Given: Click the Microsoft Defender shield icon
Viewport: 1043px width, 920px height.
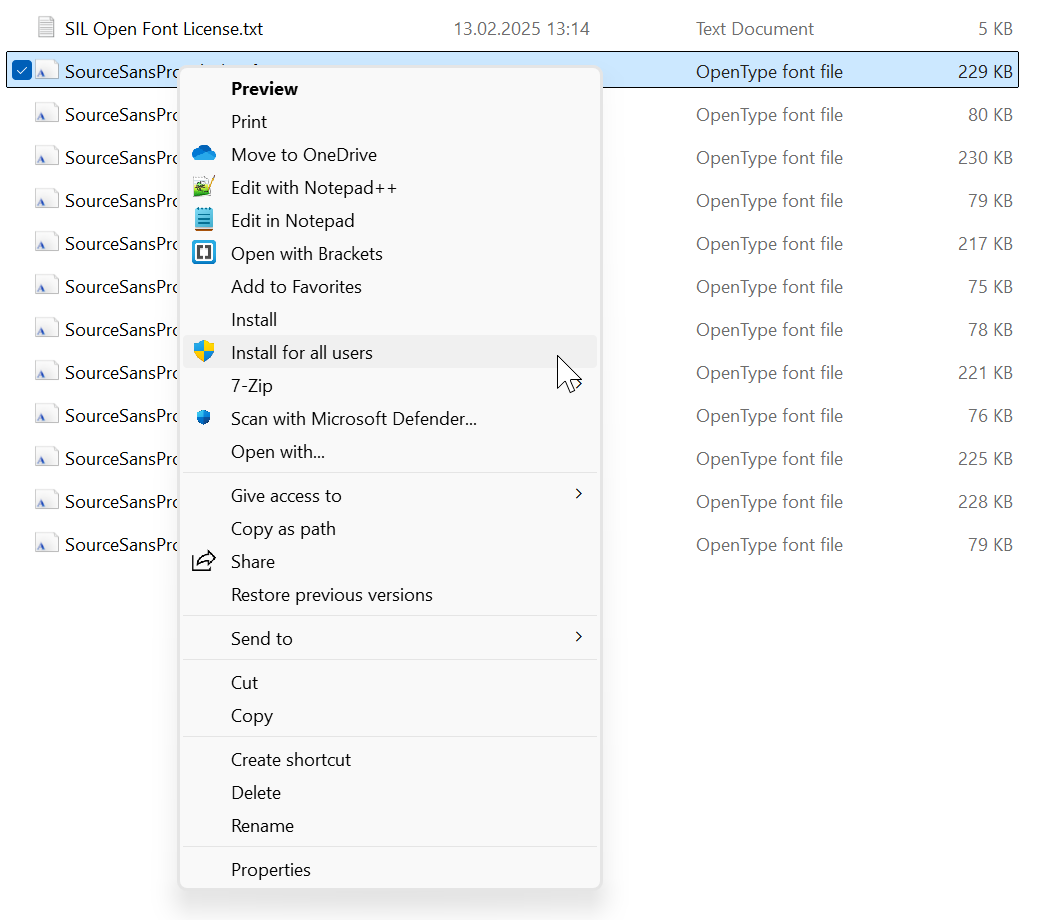Looking at the screenshot, I should pos(204,417).
